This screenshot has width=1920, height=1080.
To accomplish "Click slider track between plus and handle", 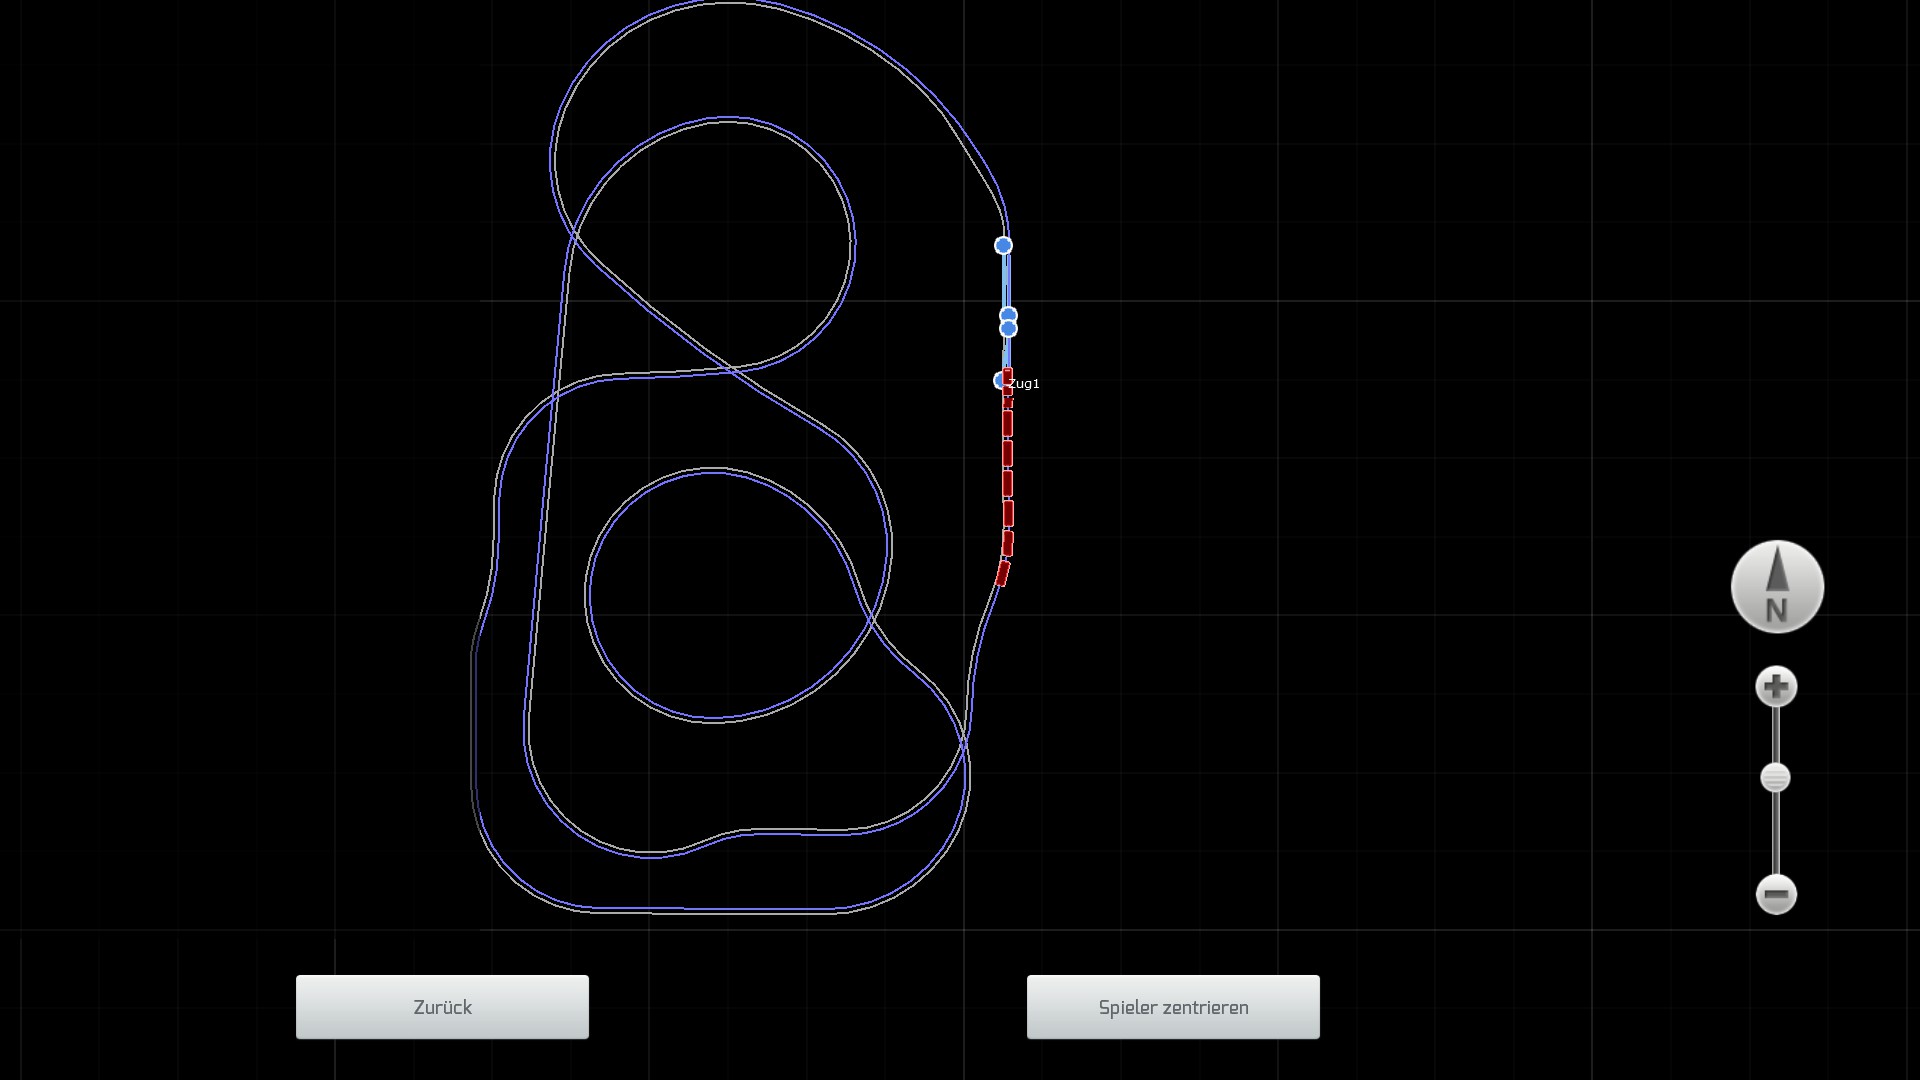I will pyautogui.click(x=1776, y=735).
